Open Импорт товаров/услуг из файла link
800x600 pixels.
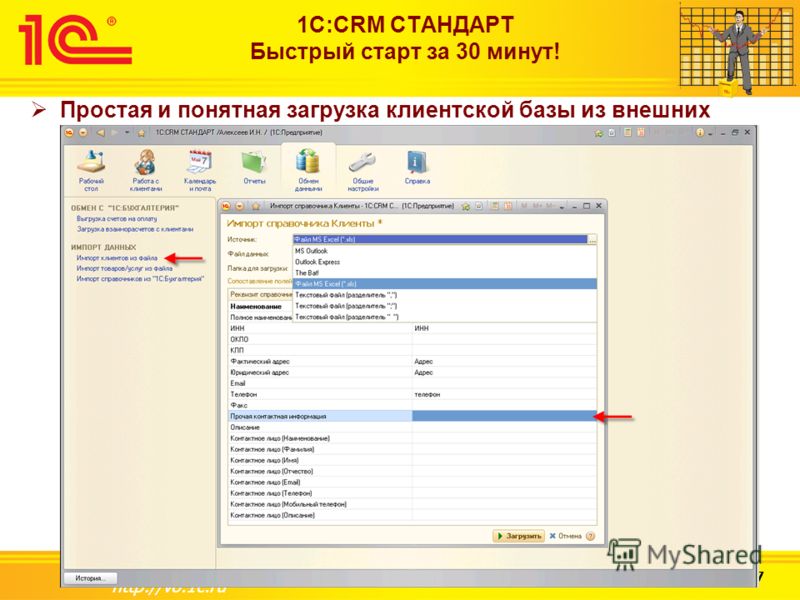click(124, 268)
